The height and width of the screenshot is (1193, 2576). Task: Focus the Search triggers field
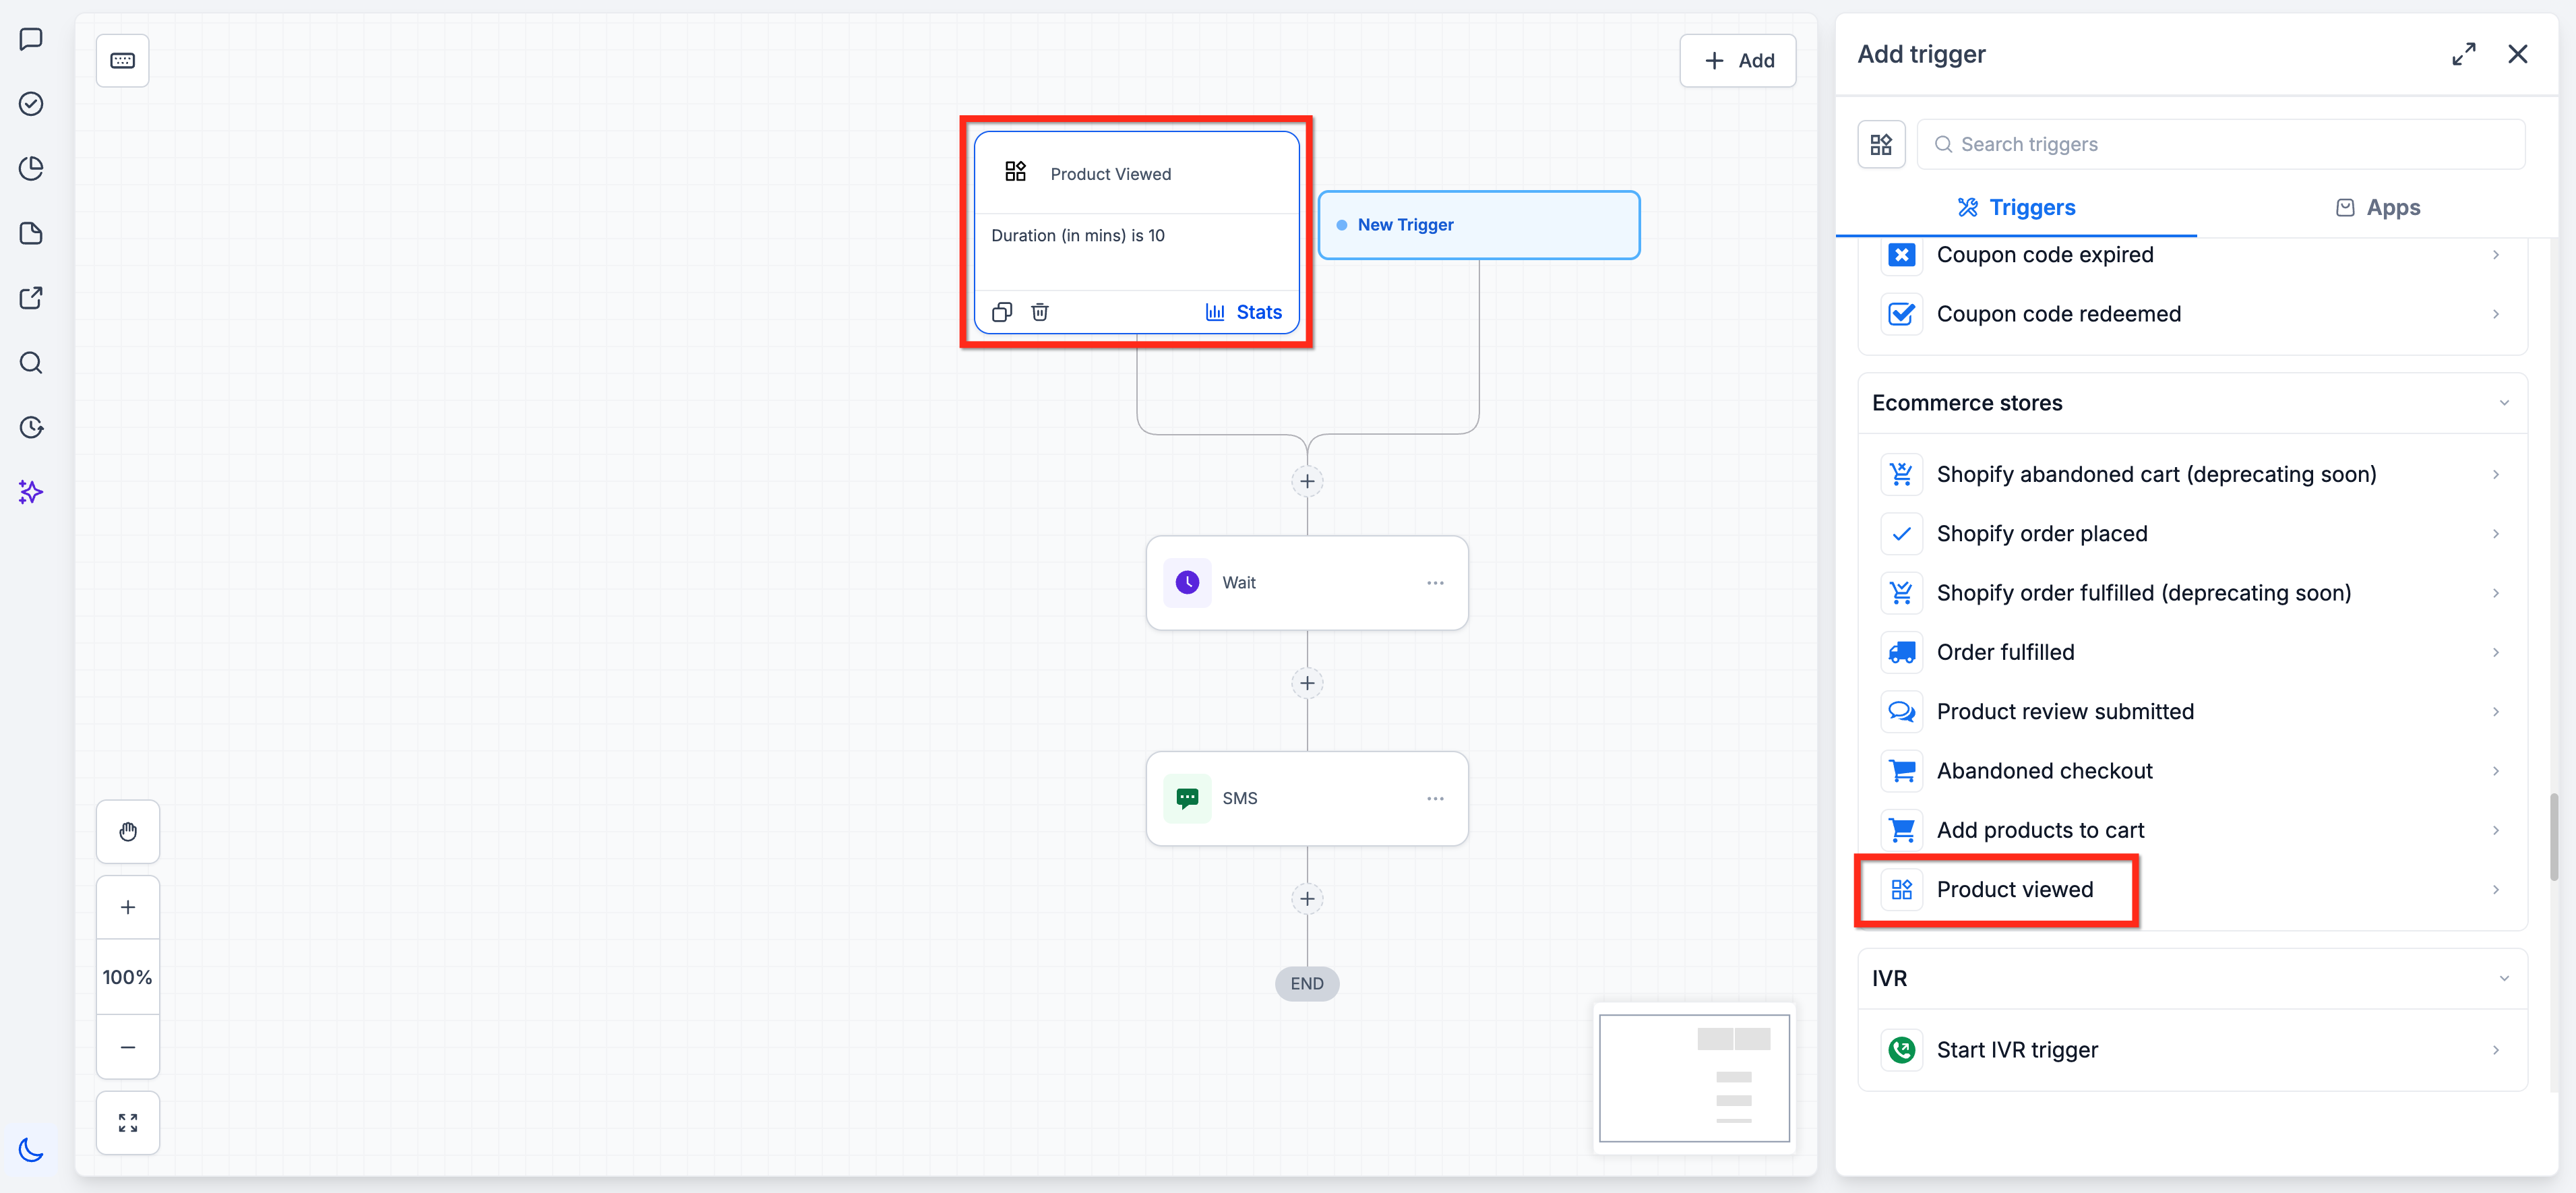pos(2221,145)
